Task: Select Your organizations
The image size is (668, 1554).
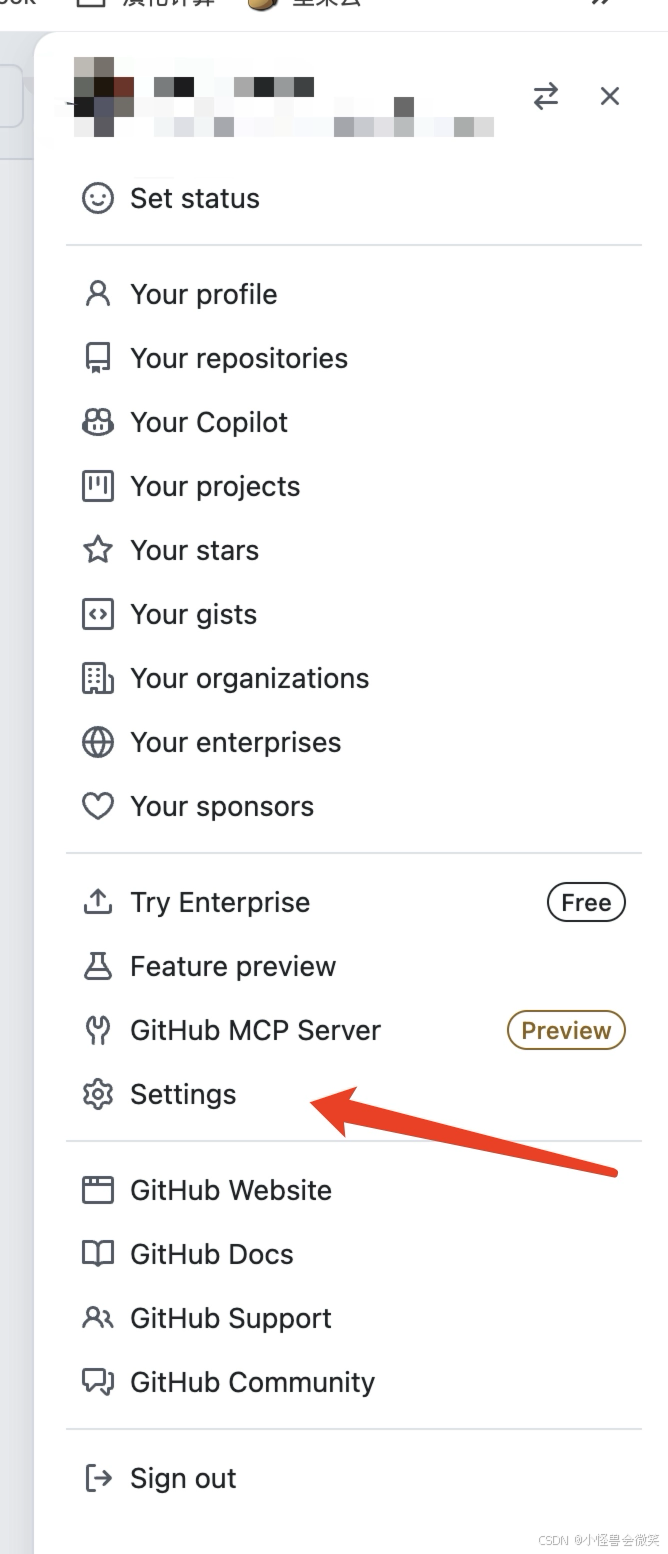Action: pyautogui.click(x=249, y=678)
